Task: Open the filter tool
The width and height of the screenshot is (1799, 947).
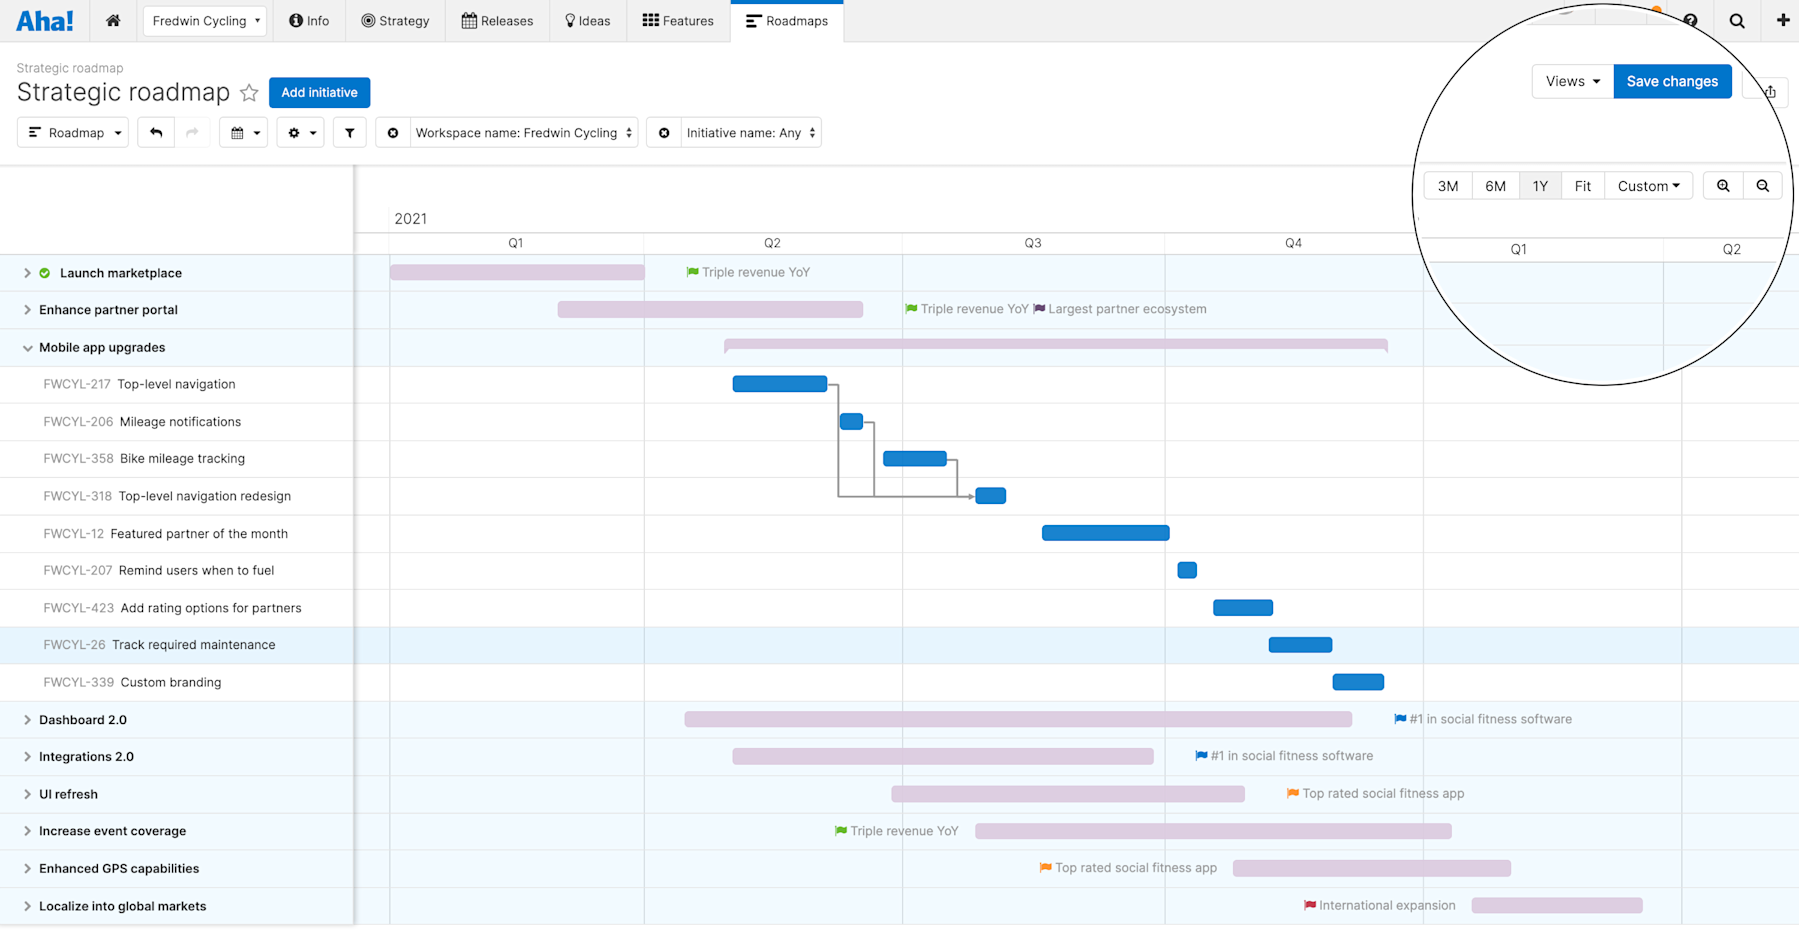Action: click(349, 132)
